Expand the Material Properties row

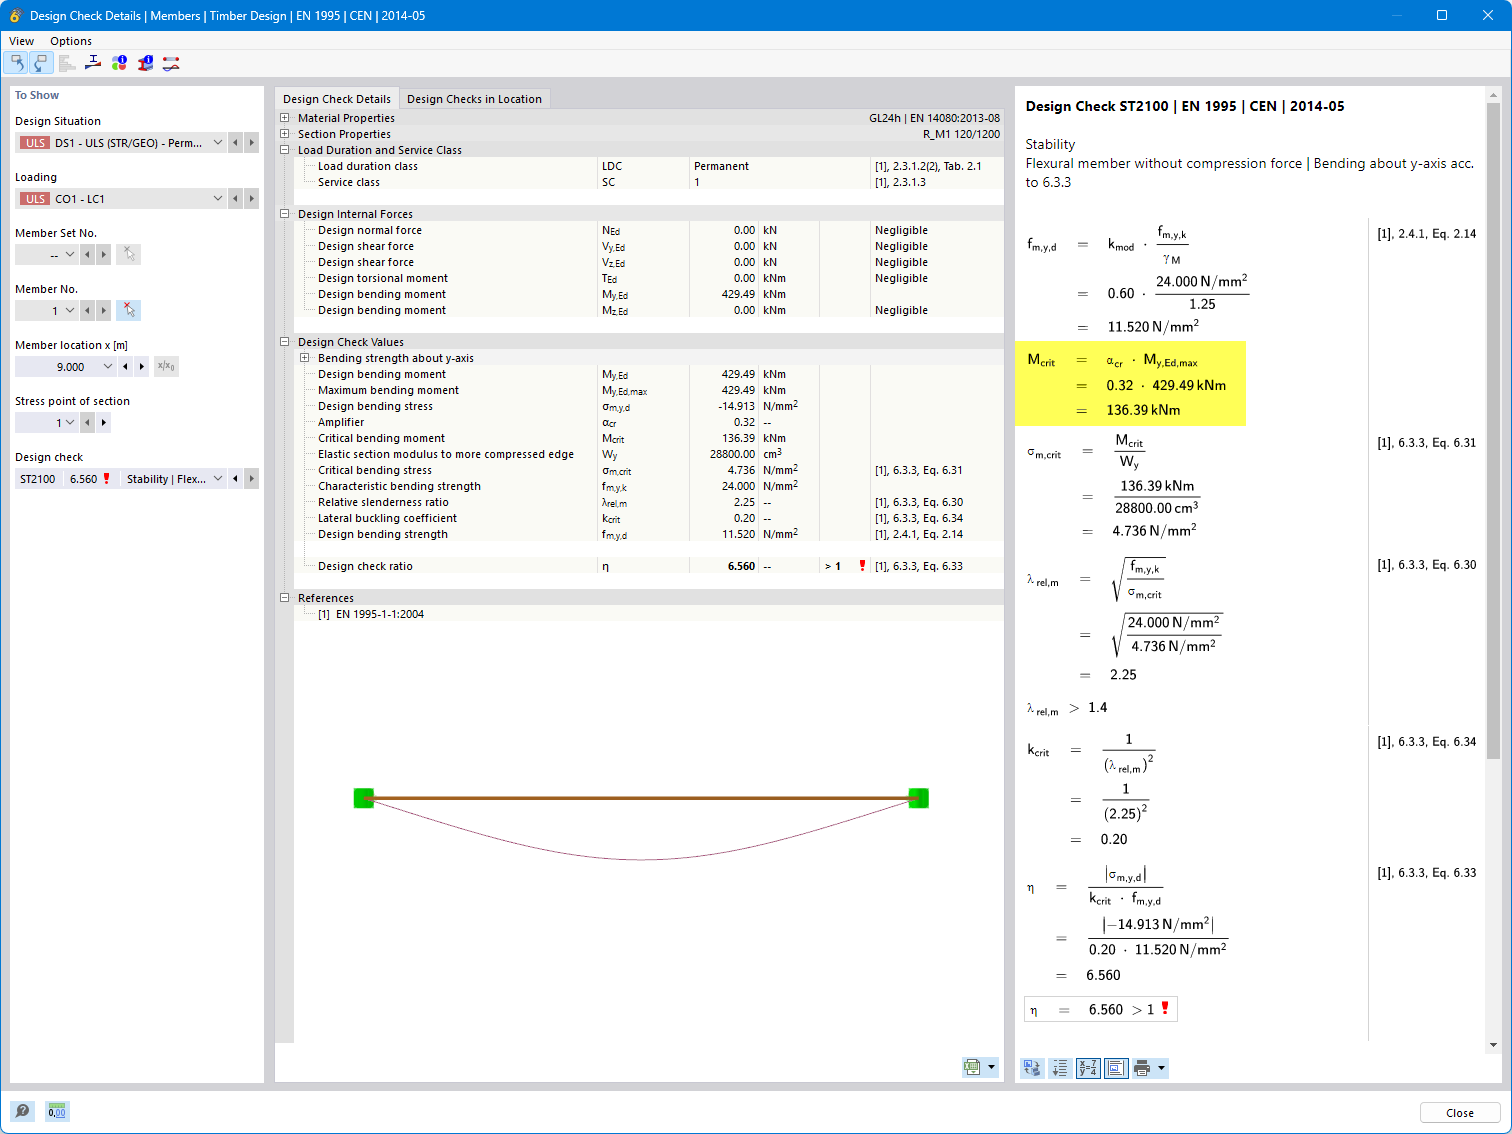pyautogui.click(x=284, y=117)
